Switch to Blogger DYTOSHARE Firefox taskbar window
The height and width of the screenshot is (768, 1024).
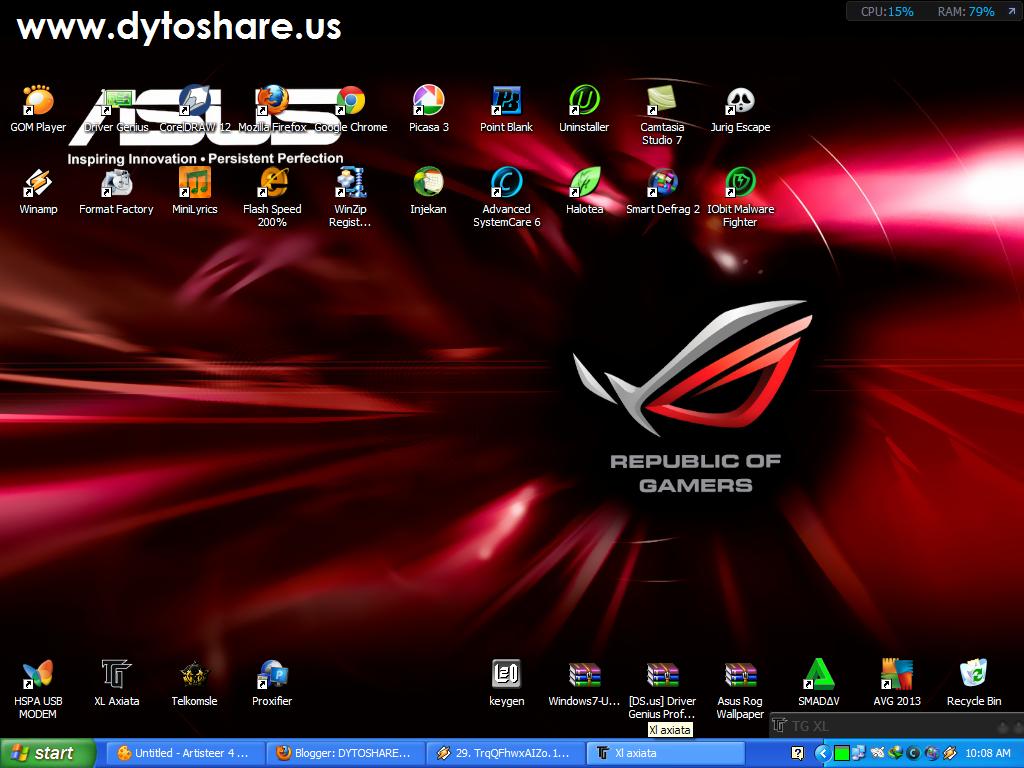pos(345,753)
